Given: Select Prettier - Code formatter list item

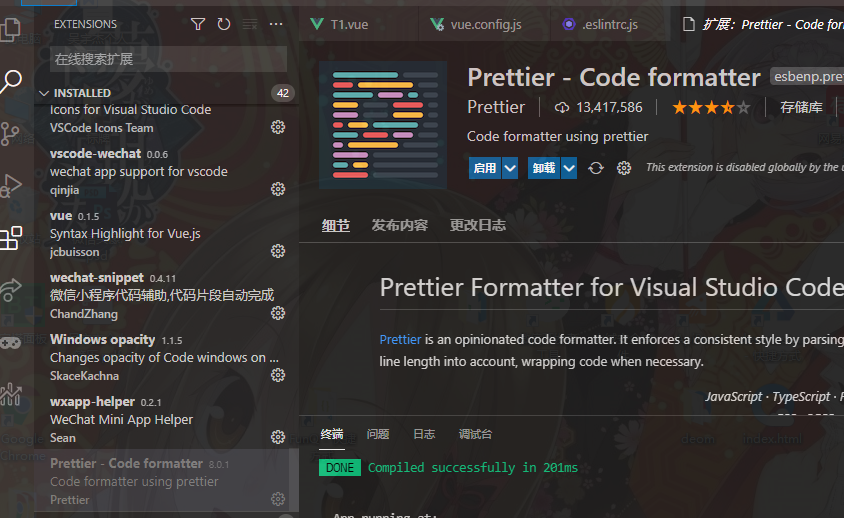Looking at the screenshot, I should (x=166, y=481).
